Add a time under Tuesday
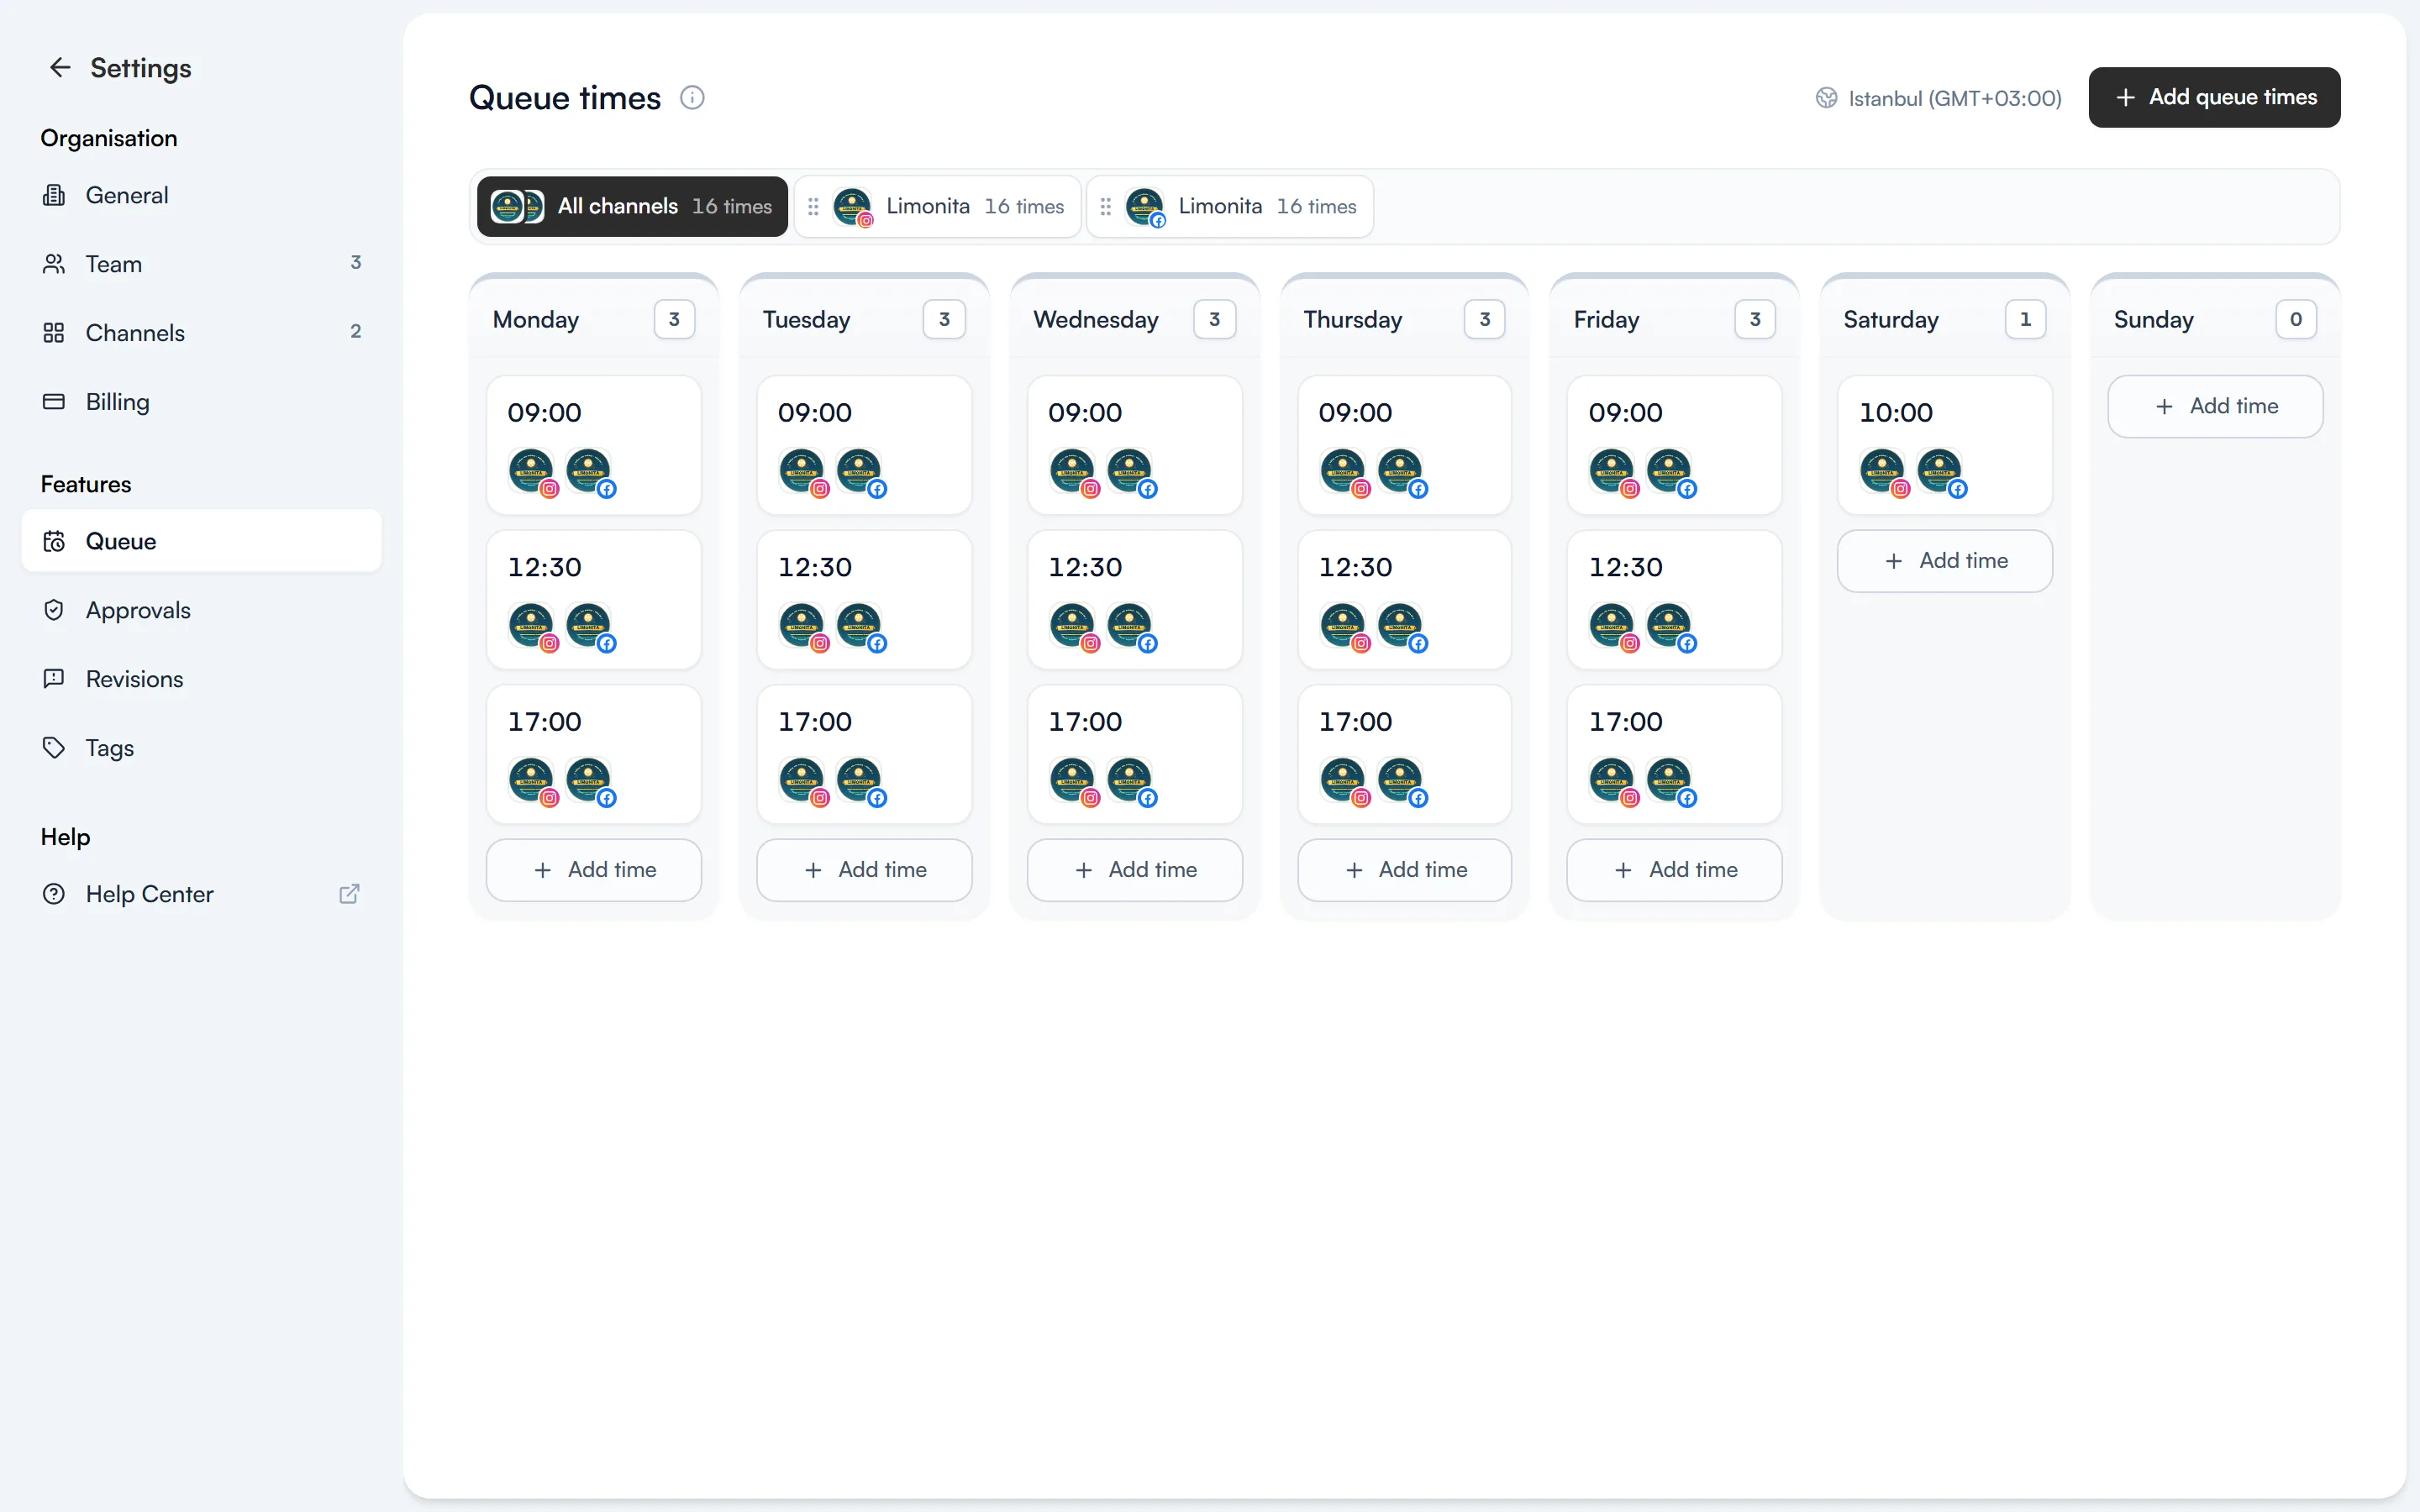This screenshot has width=2420, height=1512. click(864, 870)
